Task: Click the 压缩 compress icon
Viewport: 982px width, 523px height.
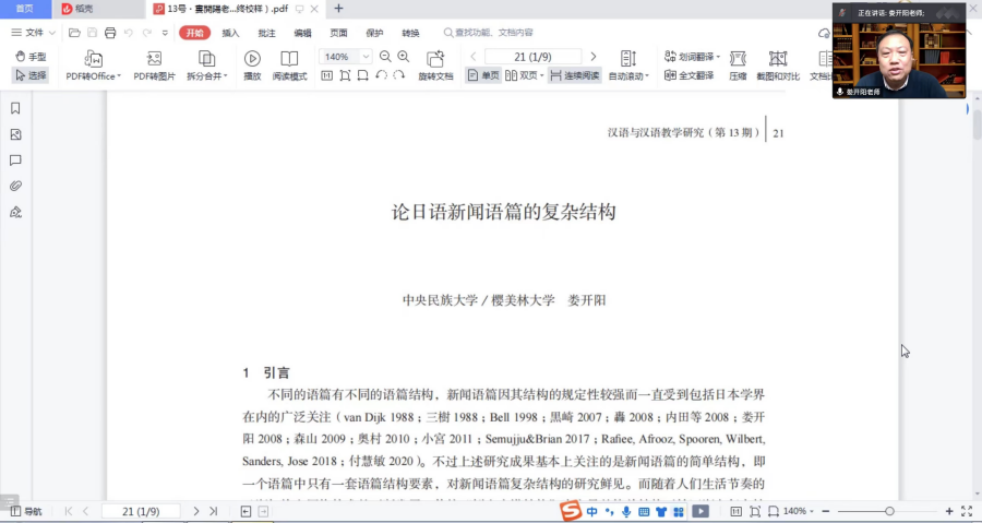Action: [737, 59]
